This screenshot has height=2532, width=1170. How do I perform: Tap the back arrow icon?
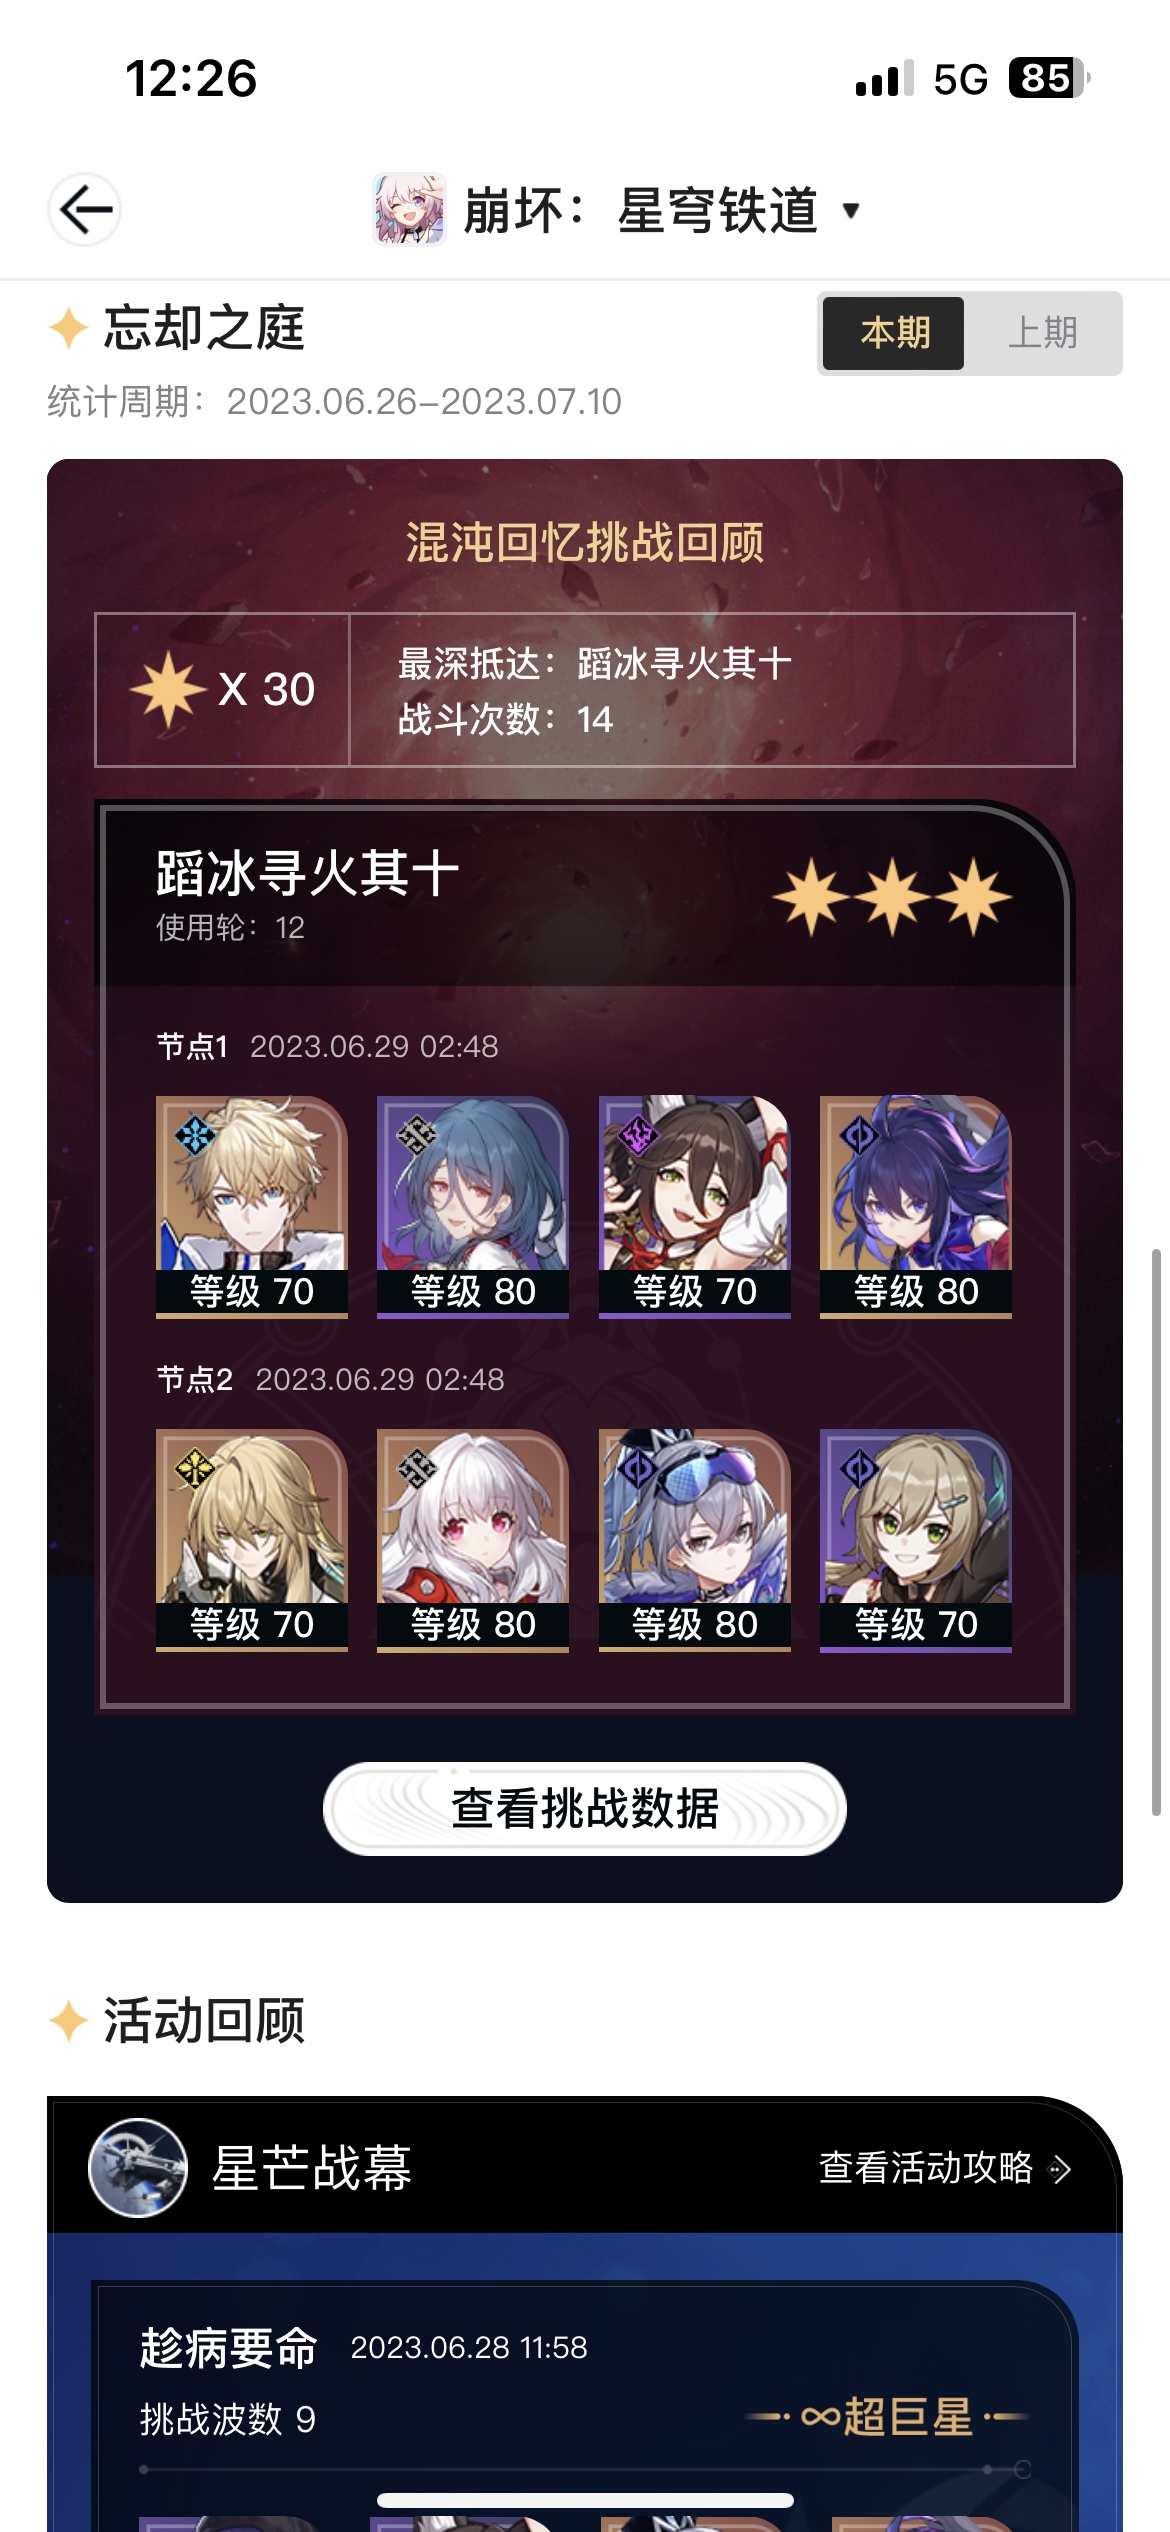(x=85, y=210)
